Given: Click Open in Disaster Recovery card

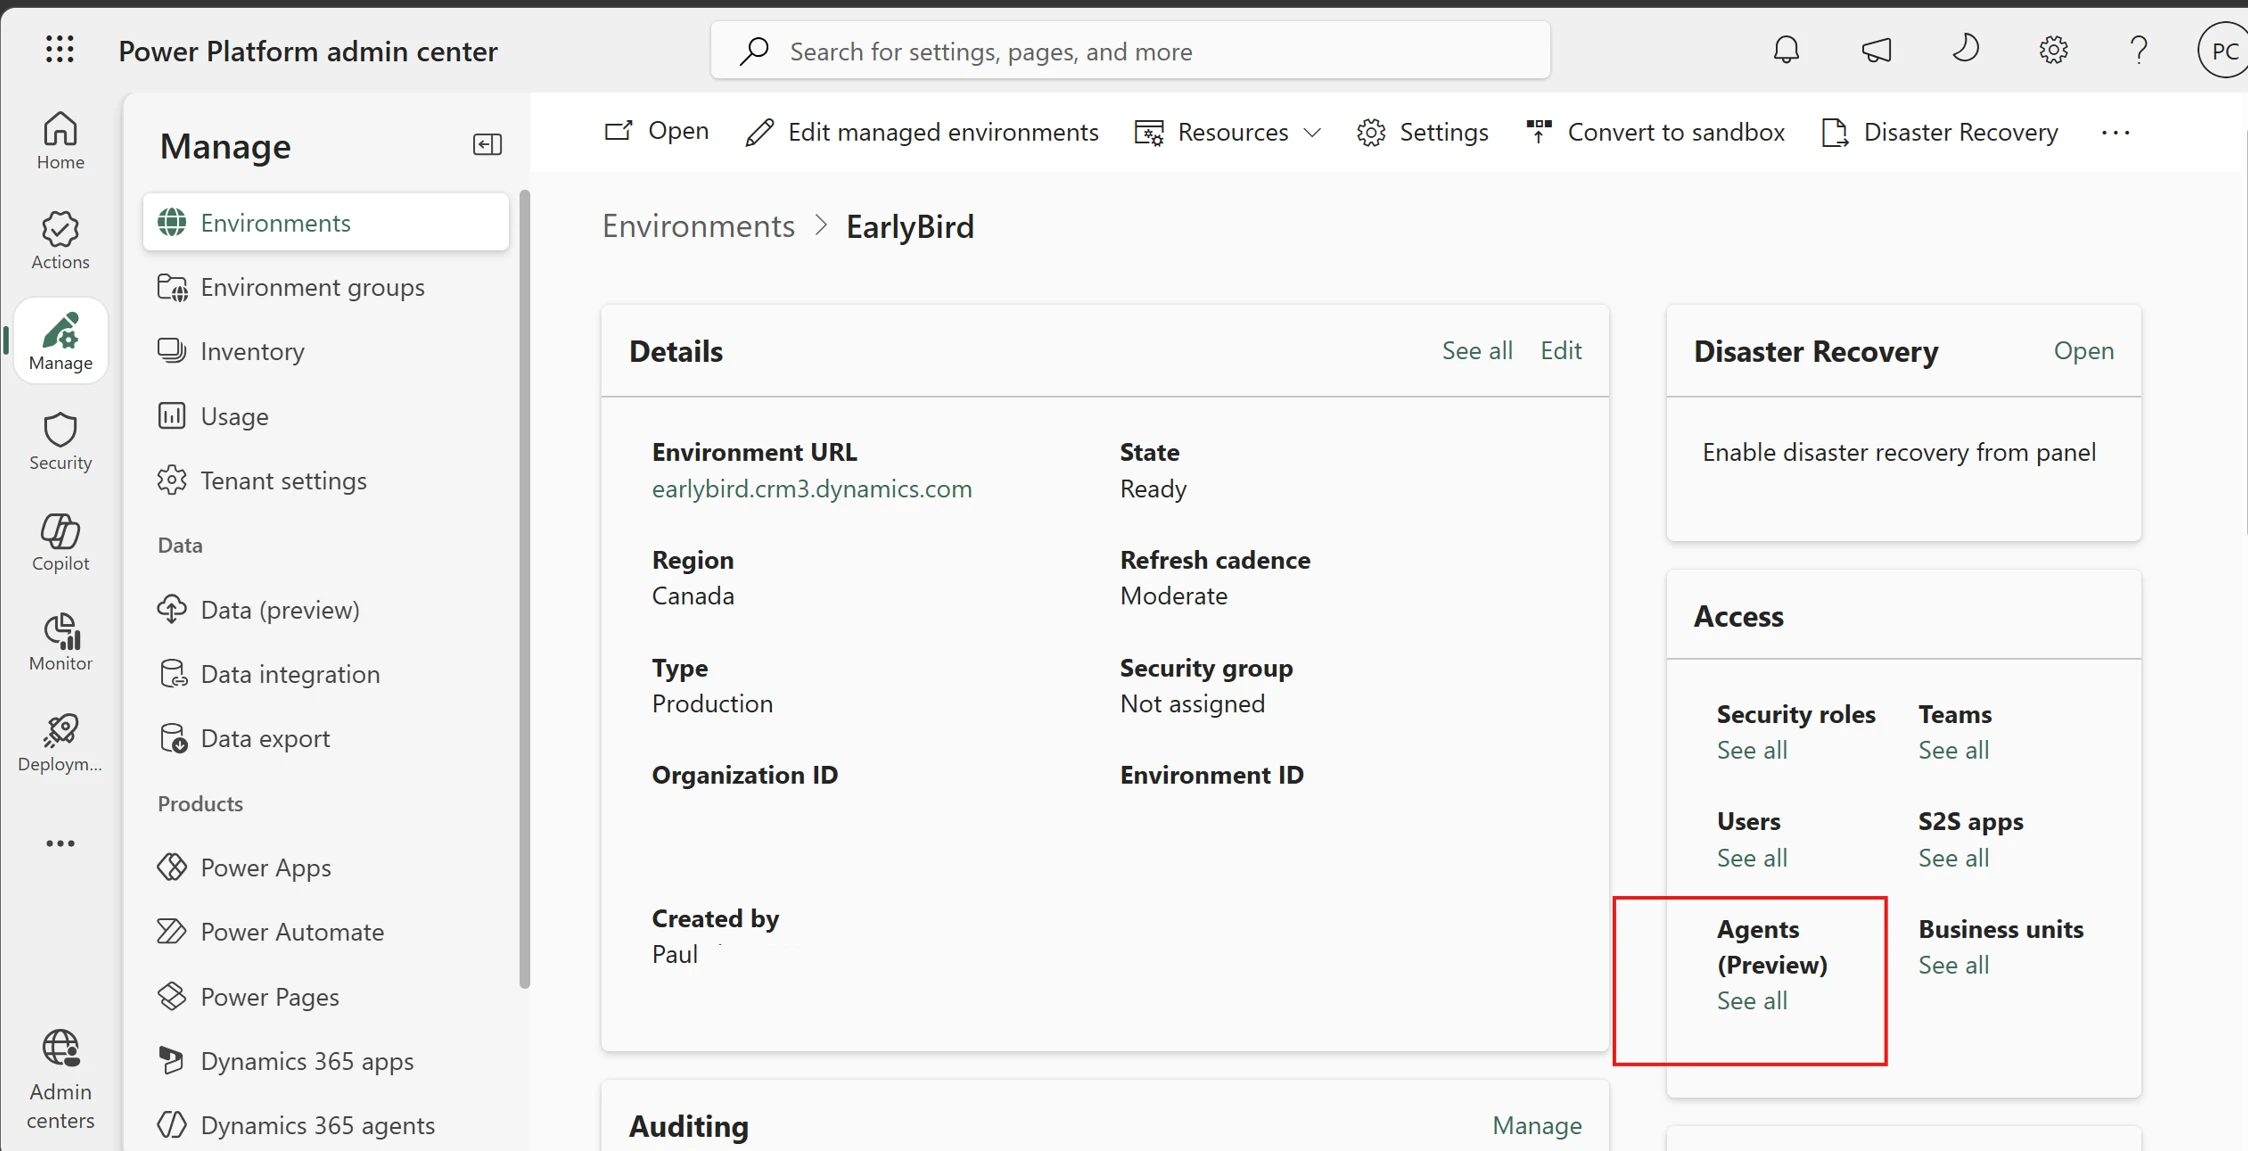Looking at the screenshot, I should click(x=2084, y=350).
